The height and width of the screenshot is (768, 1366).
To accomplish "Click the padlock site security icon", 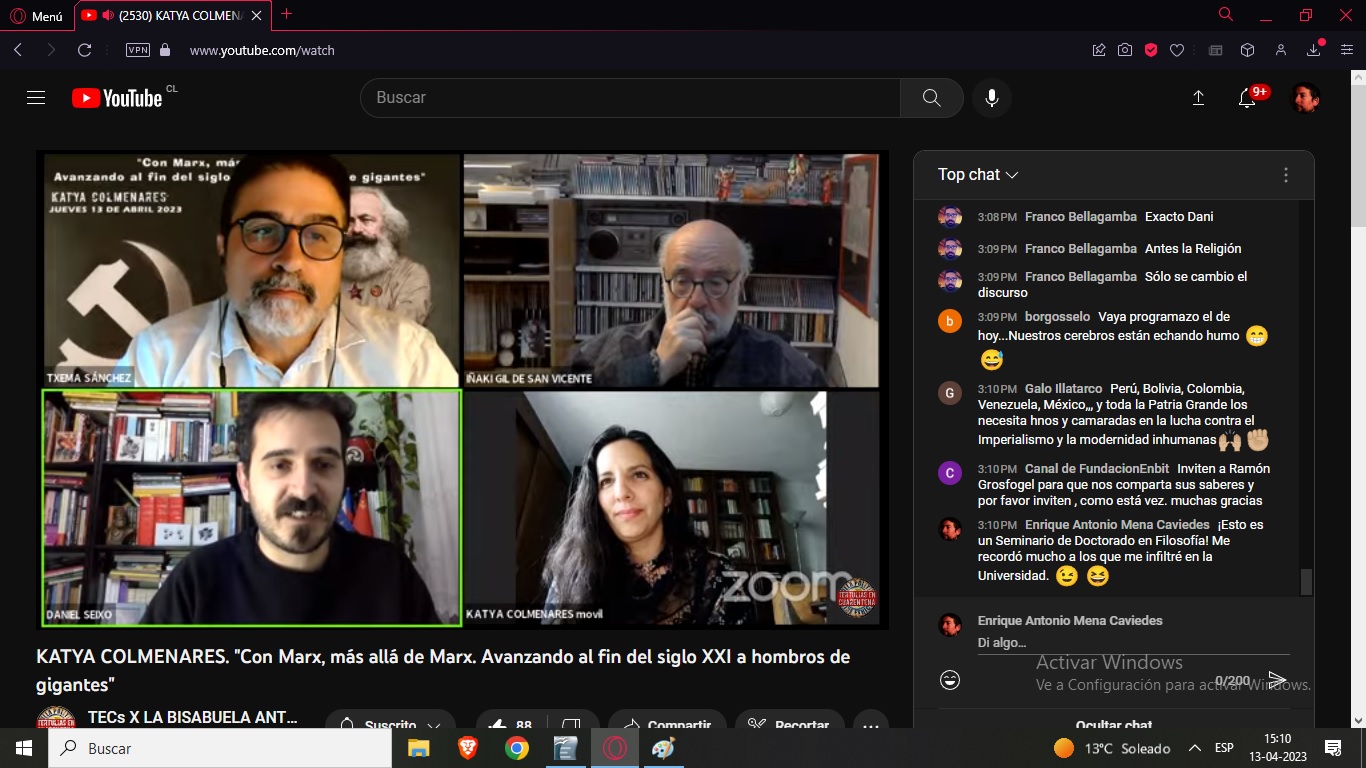I will point(165,50).
